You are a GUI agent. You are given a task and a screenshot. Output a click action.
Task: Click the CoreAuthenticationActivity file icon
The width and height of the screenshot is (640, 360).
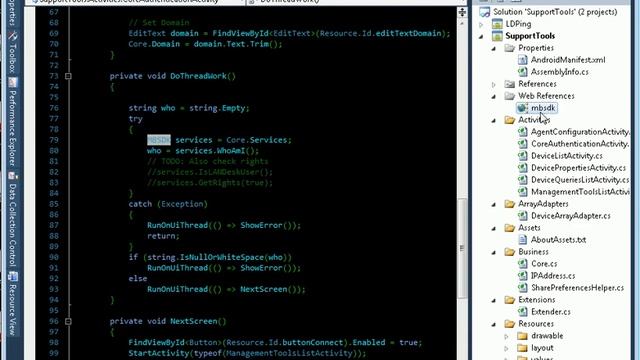(522, 144)
